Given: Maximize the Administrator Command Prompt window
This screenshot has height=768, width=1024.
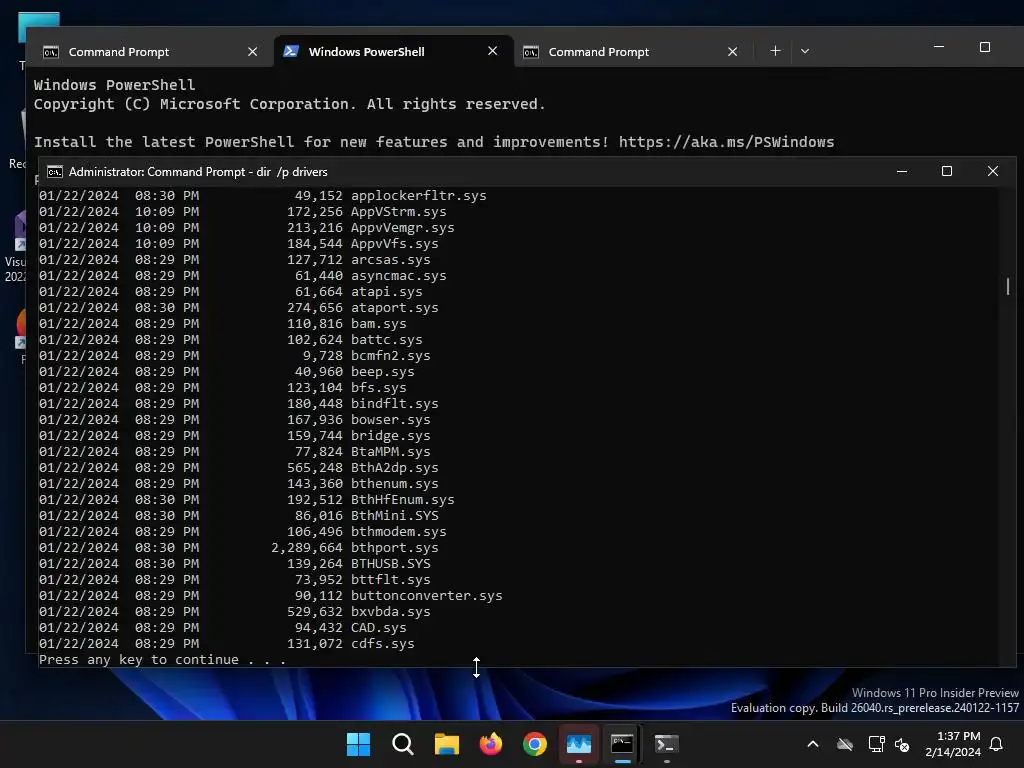Looking at the screenshot, I should [946, 171].
